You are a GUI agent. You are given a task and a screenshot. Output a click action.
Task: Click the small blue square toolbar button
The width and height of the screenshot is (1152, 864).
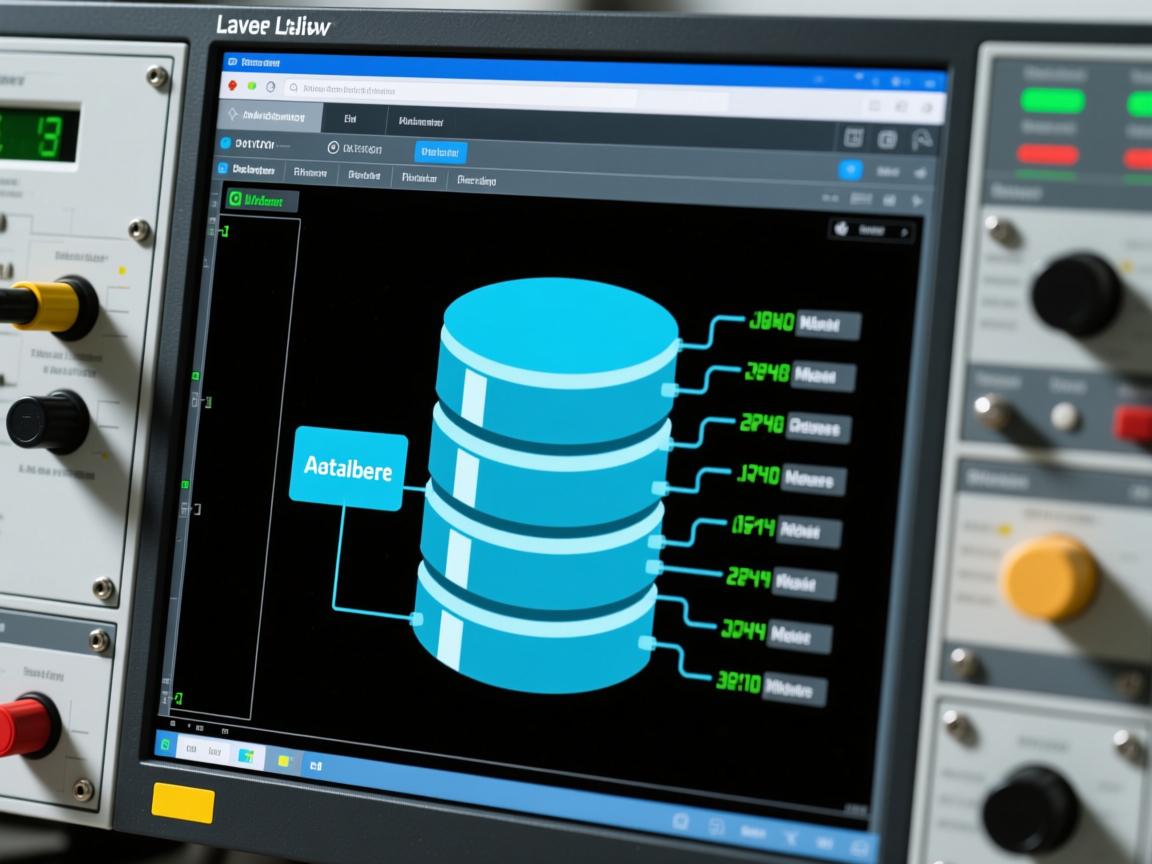click(850, 170)
